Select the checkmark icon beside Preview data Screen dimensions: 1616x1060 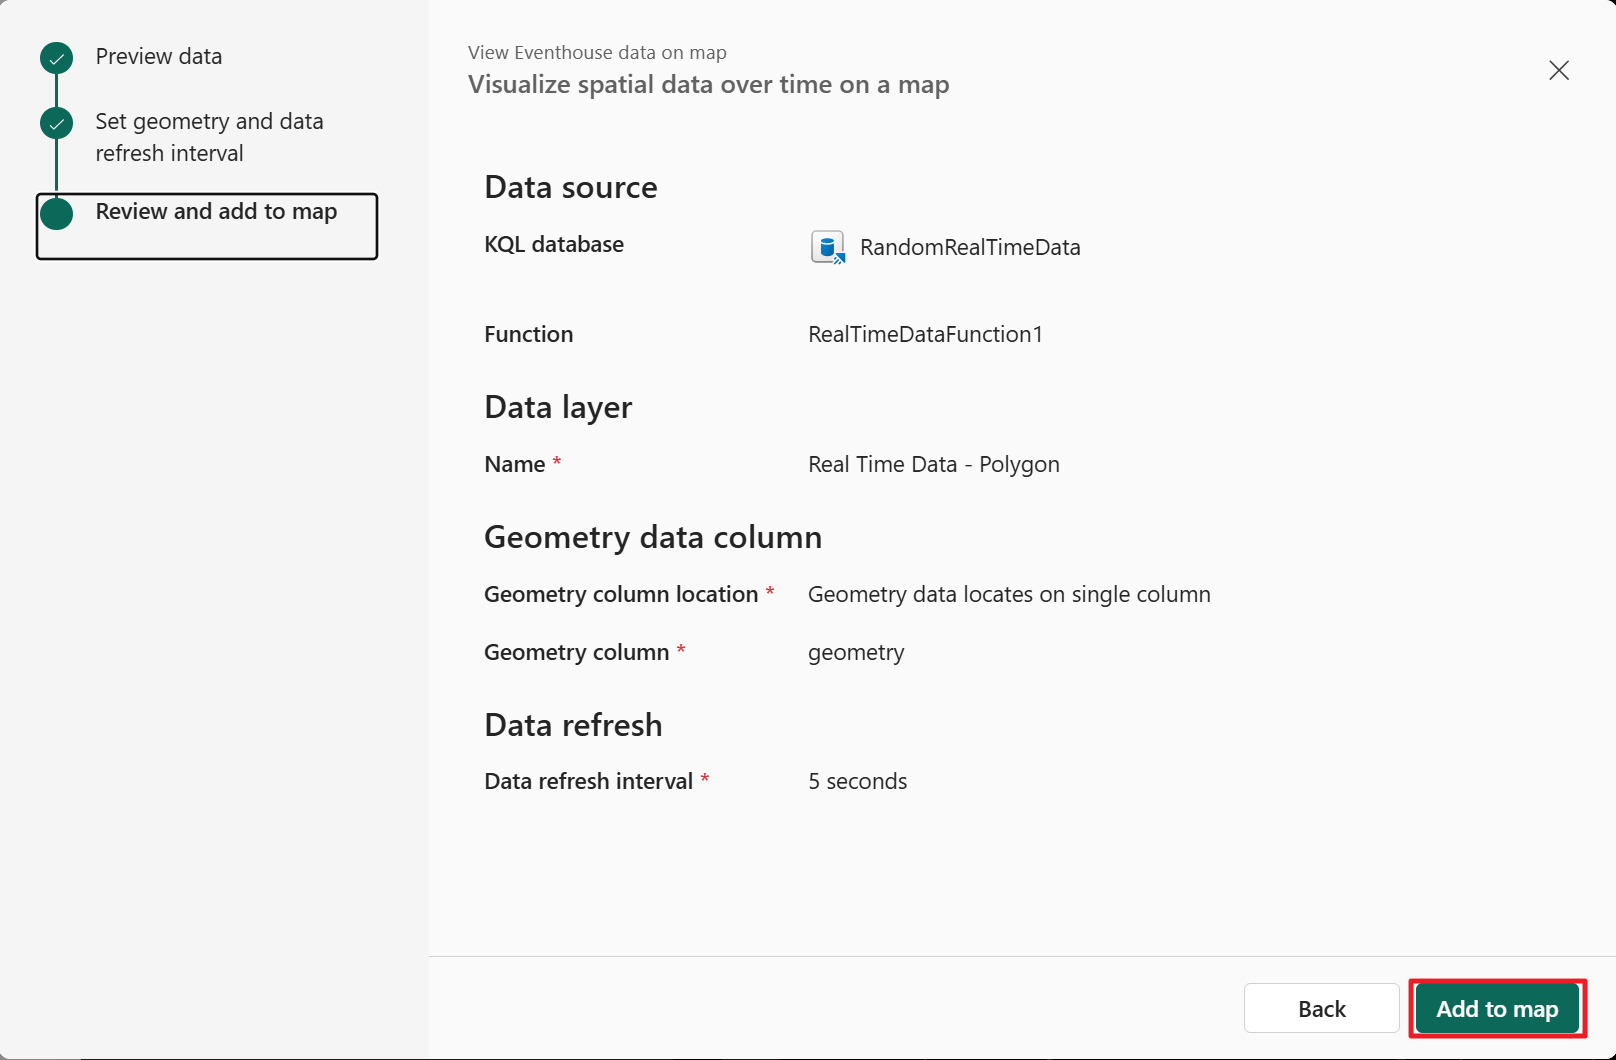56,58
